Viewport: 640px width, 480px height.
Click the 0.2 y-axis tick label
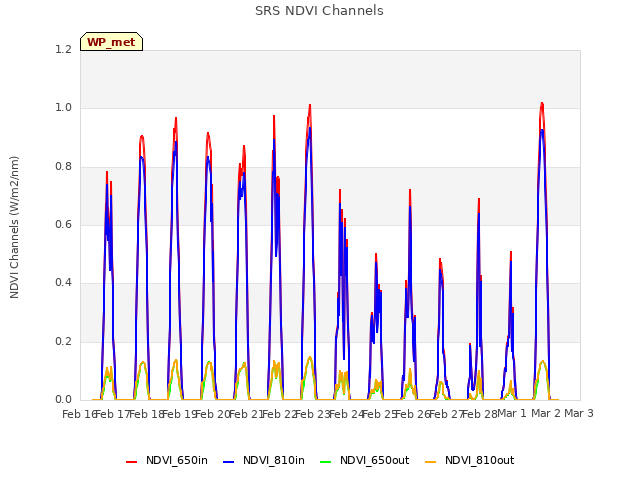pos(63,341)
